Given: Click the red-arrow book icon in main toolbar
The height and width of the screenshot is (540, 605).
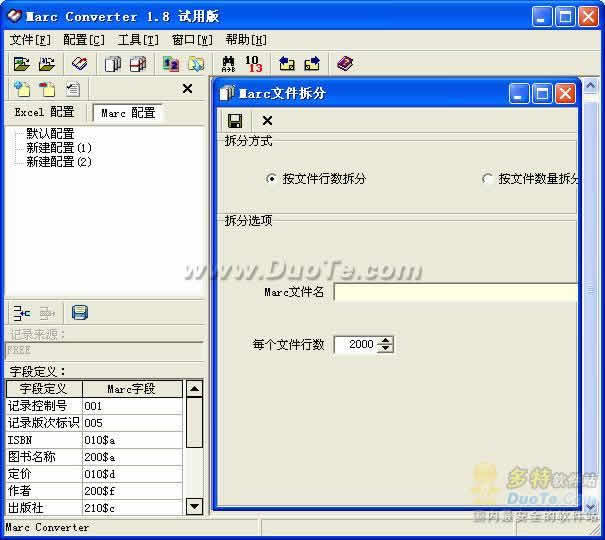Looking at the screenshot, I should point(79,64).
